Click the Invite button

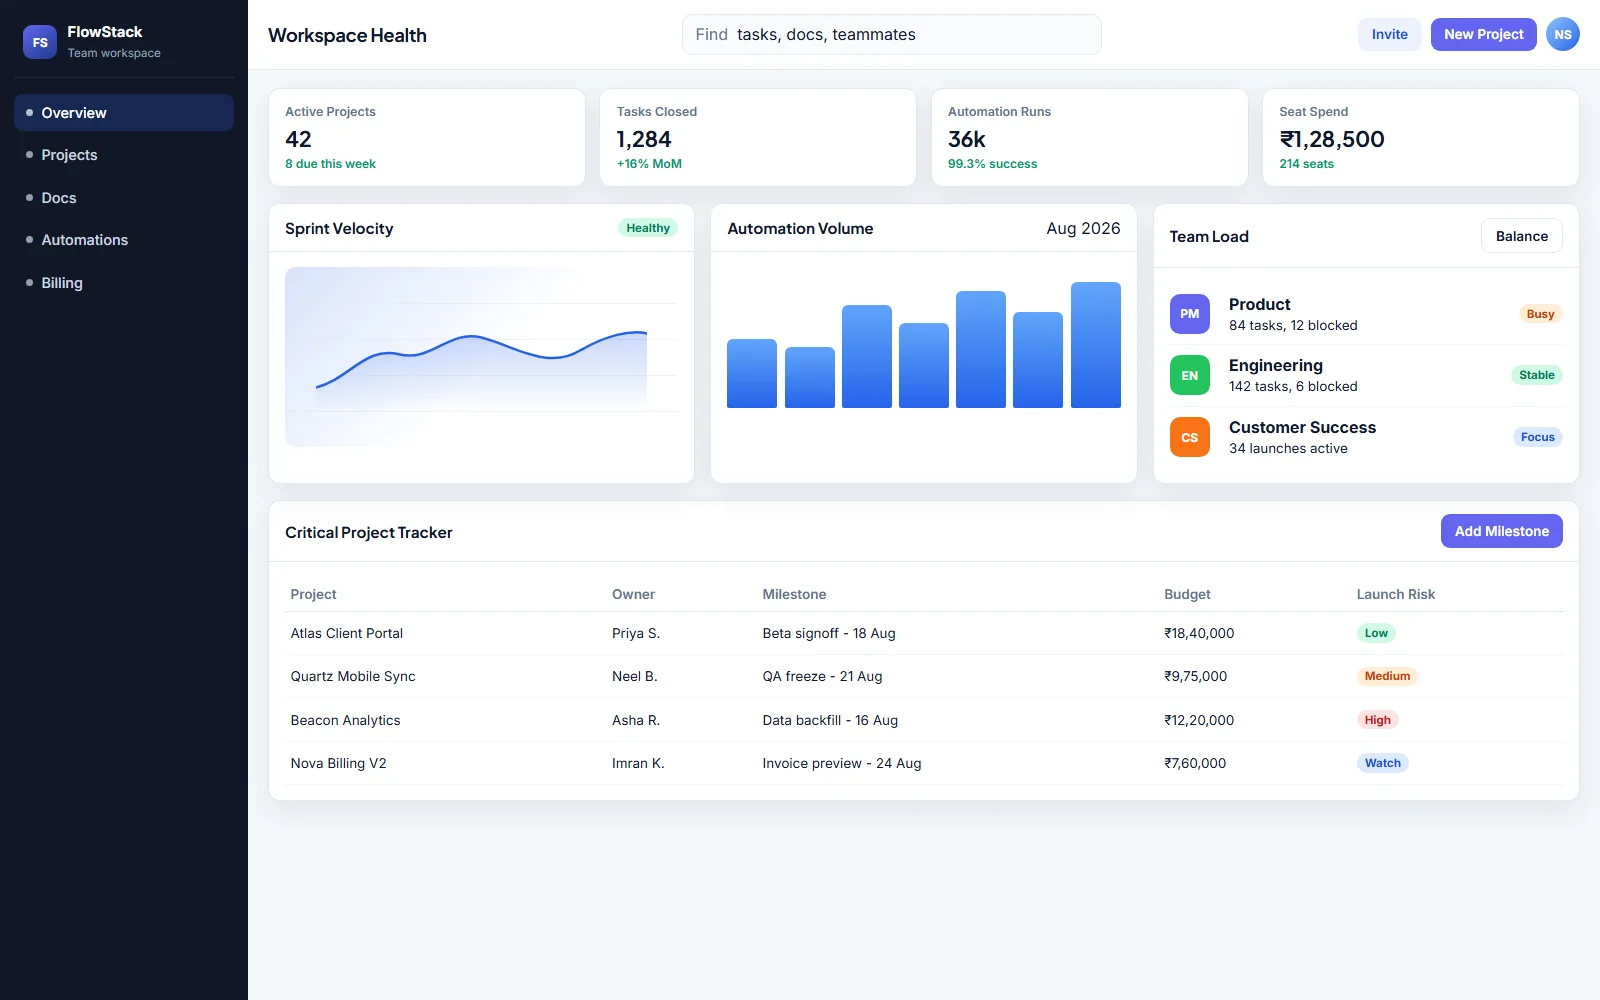pos(1389,34)
